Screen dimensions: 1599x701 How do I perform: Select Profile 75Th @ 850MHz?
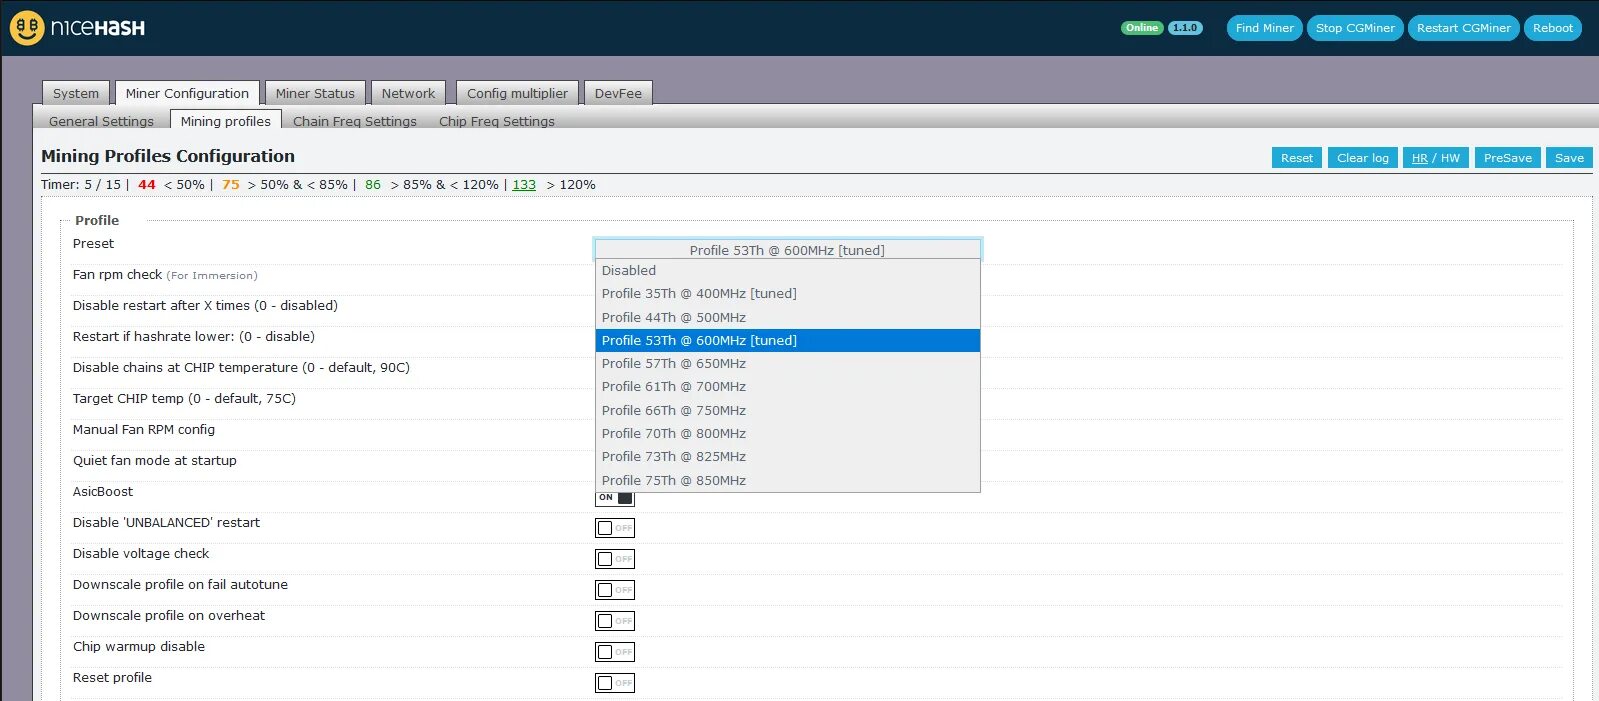pyautogui.click(x=787, y=481)
